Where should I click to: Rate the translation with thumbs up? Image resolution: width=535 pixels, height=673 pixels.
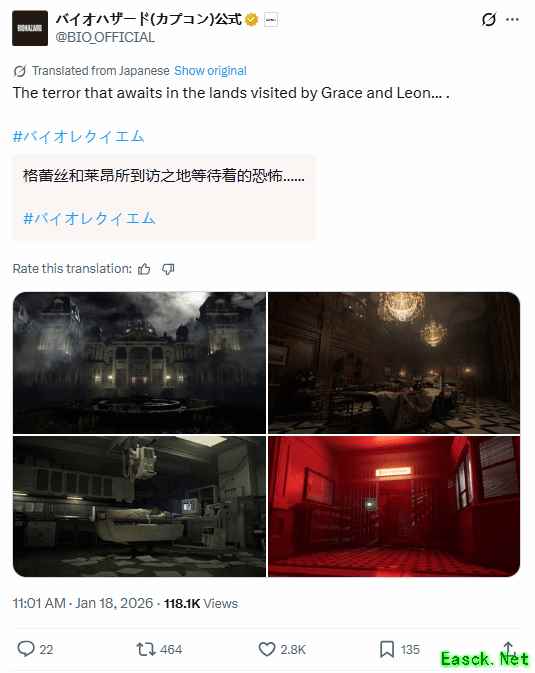pyautogui.click(x=144, y=269)
